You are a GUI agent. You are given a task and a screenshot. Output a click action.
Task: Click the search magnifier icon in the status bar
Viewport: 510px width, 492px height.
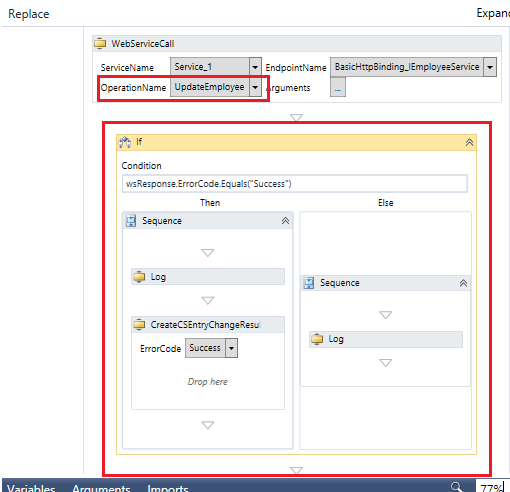click(x=457, y=487)
